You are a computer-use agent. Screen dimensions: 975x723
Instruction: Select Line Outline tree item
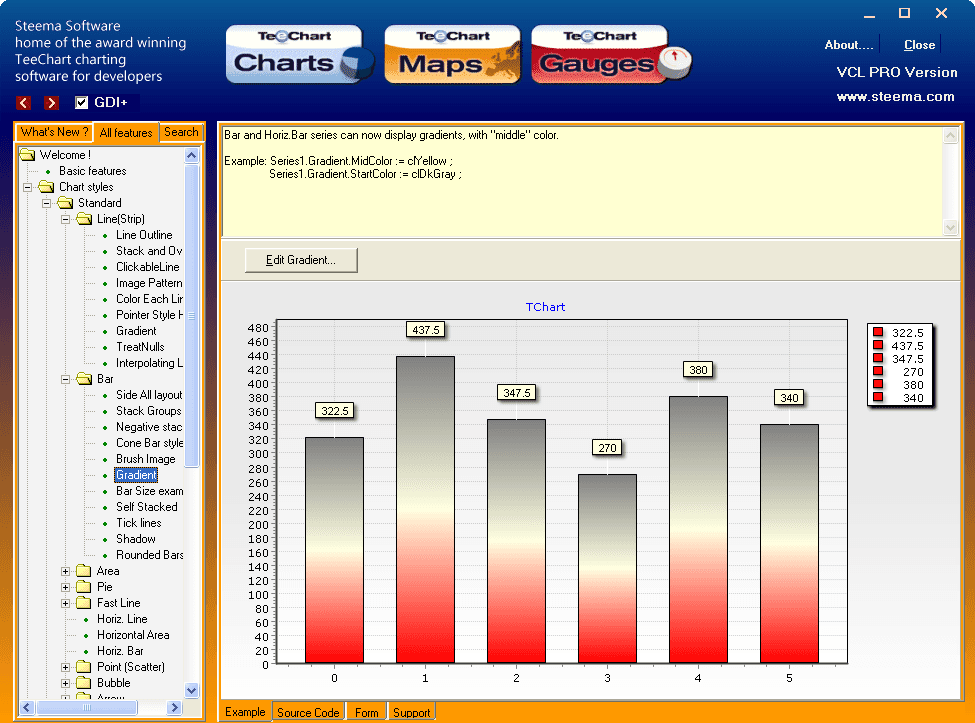coord(144,235)
